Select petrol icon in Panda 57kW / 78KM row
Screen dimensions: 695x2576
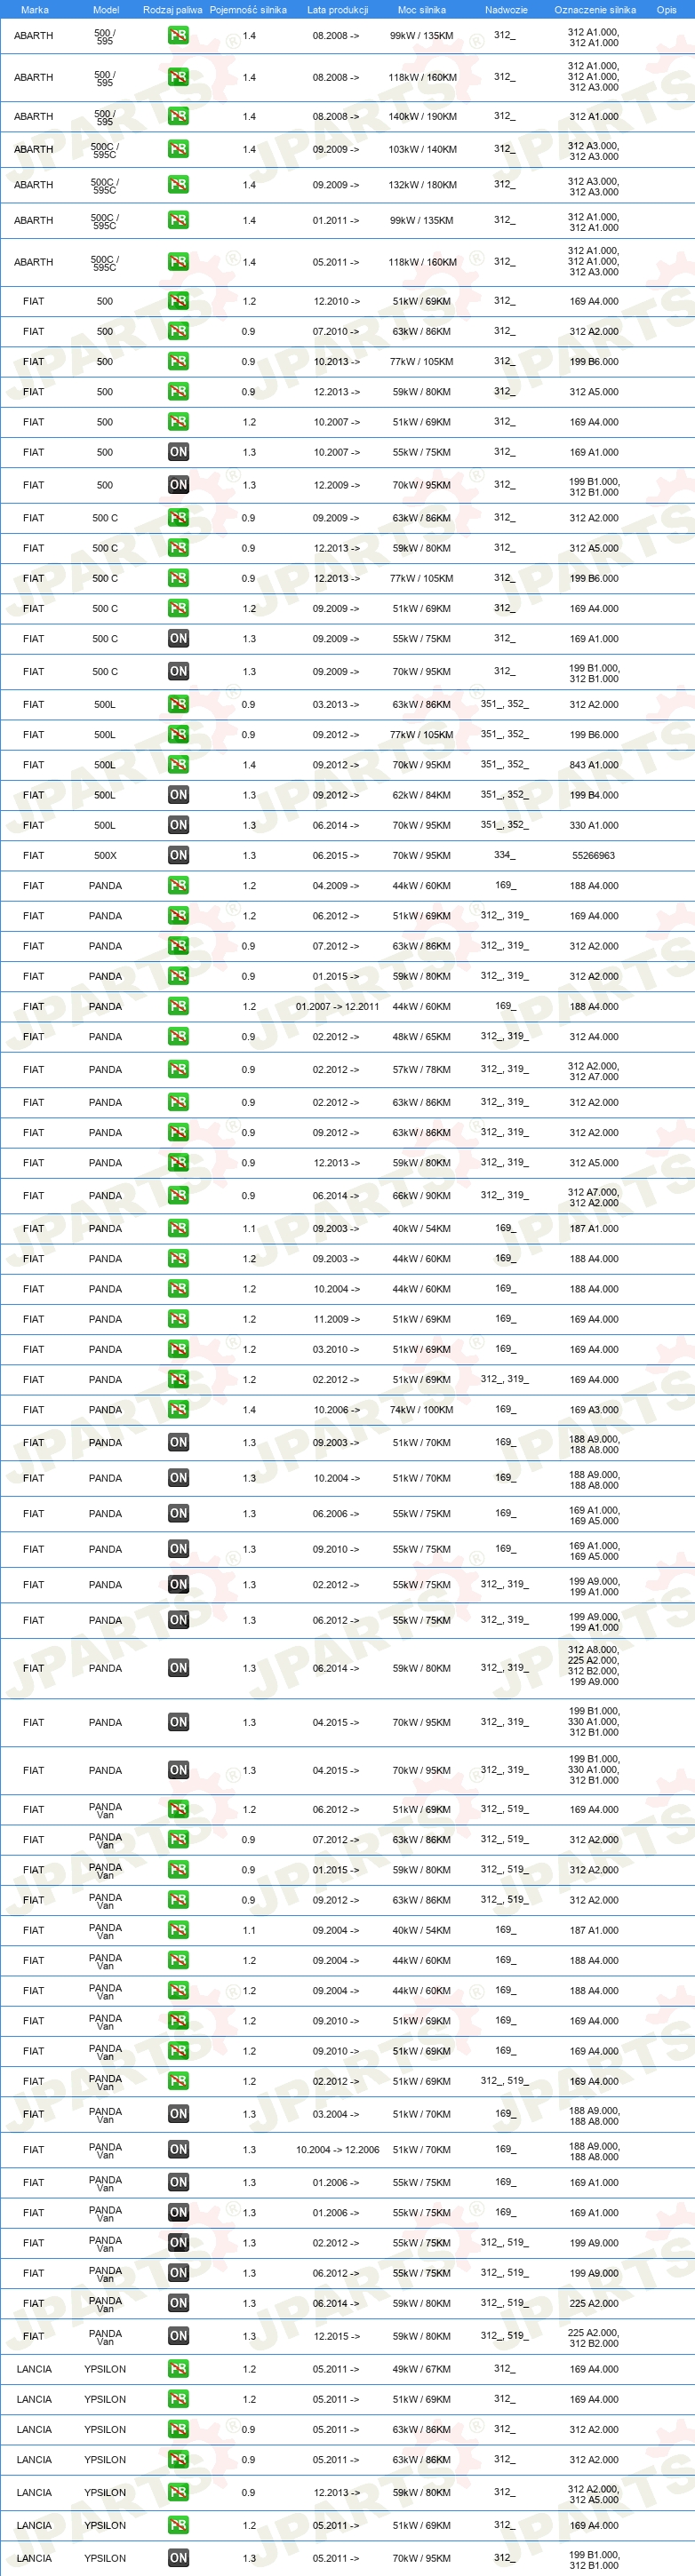click(x=178, y=1070)
